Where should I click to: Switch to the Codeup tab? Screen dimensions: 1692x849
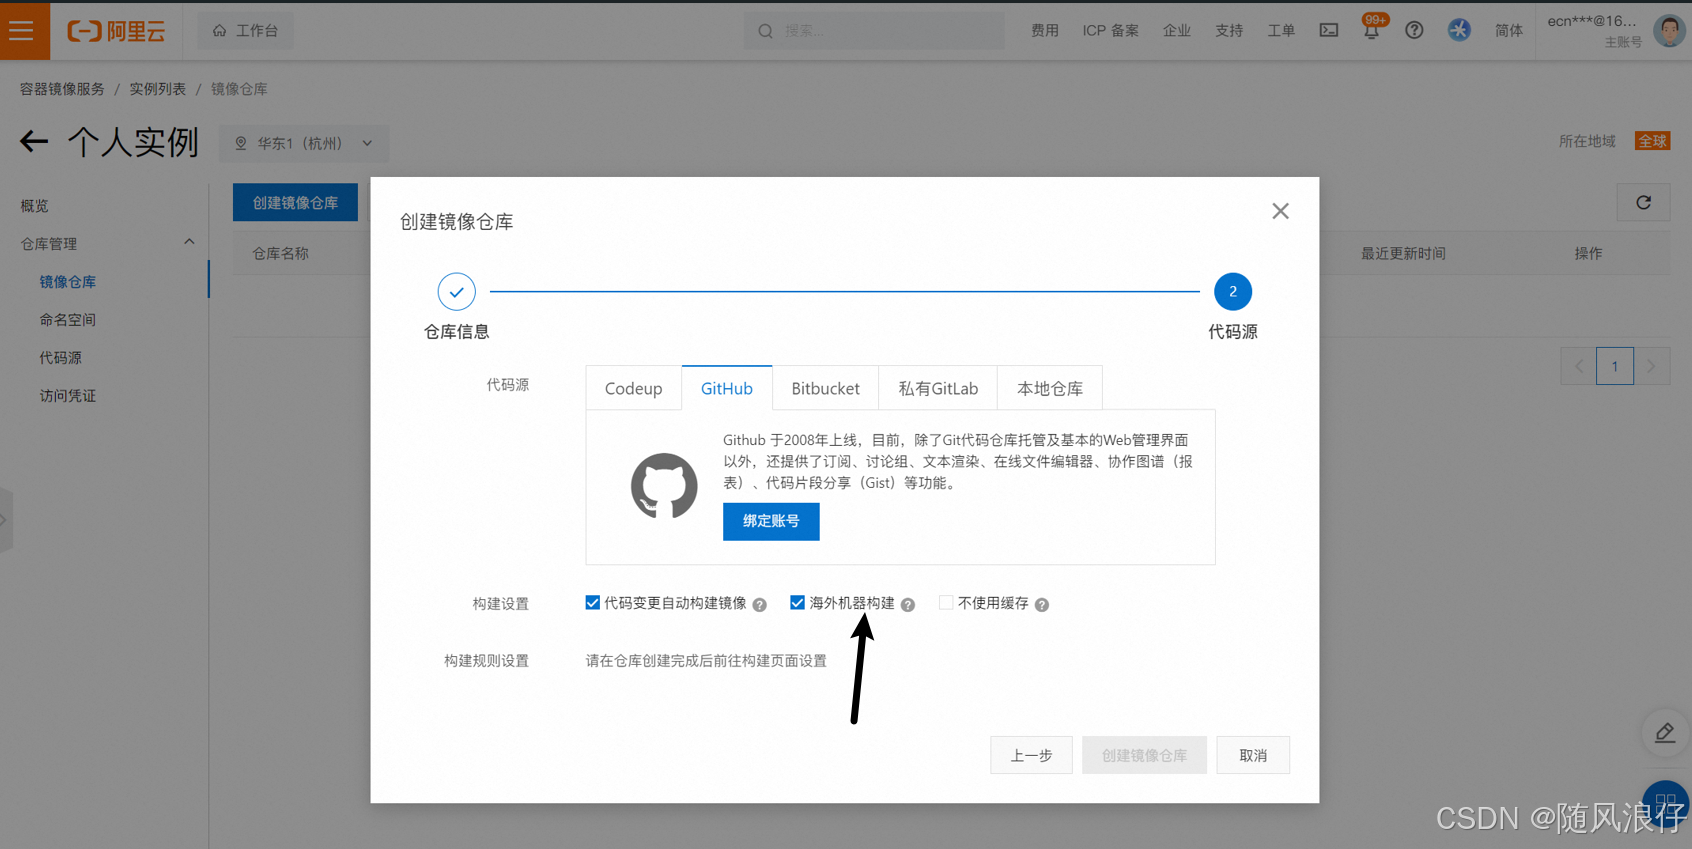pos(634,388)
